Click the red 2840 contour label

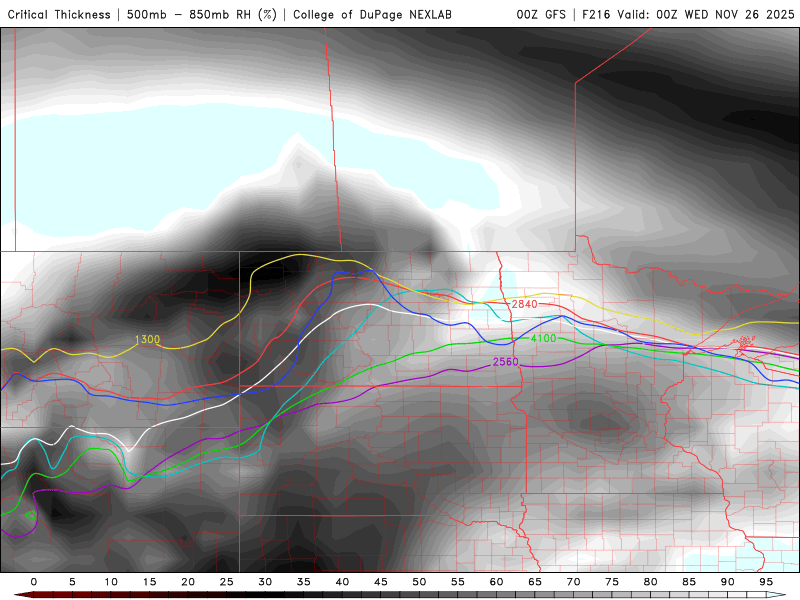tap(524, 304)
